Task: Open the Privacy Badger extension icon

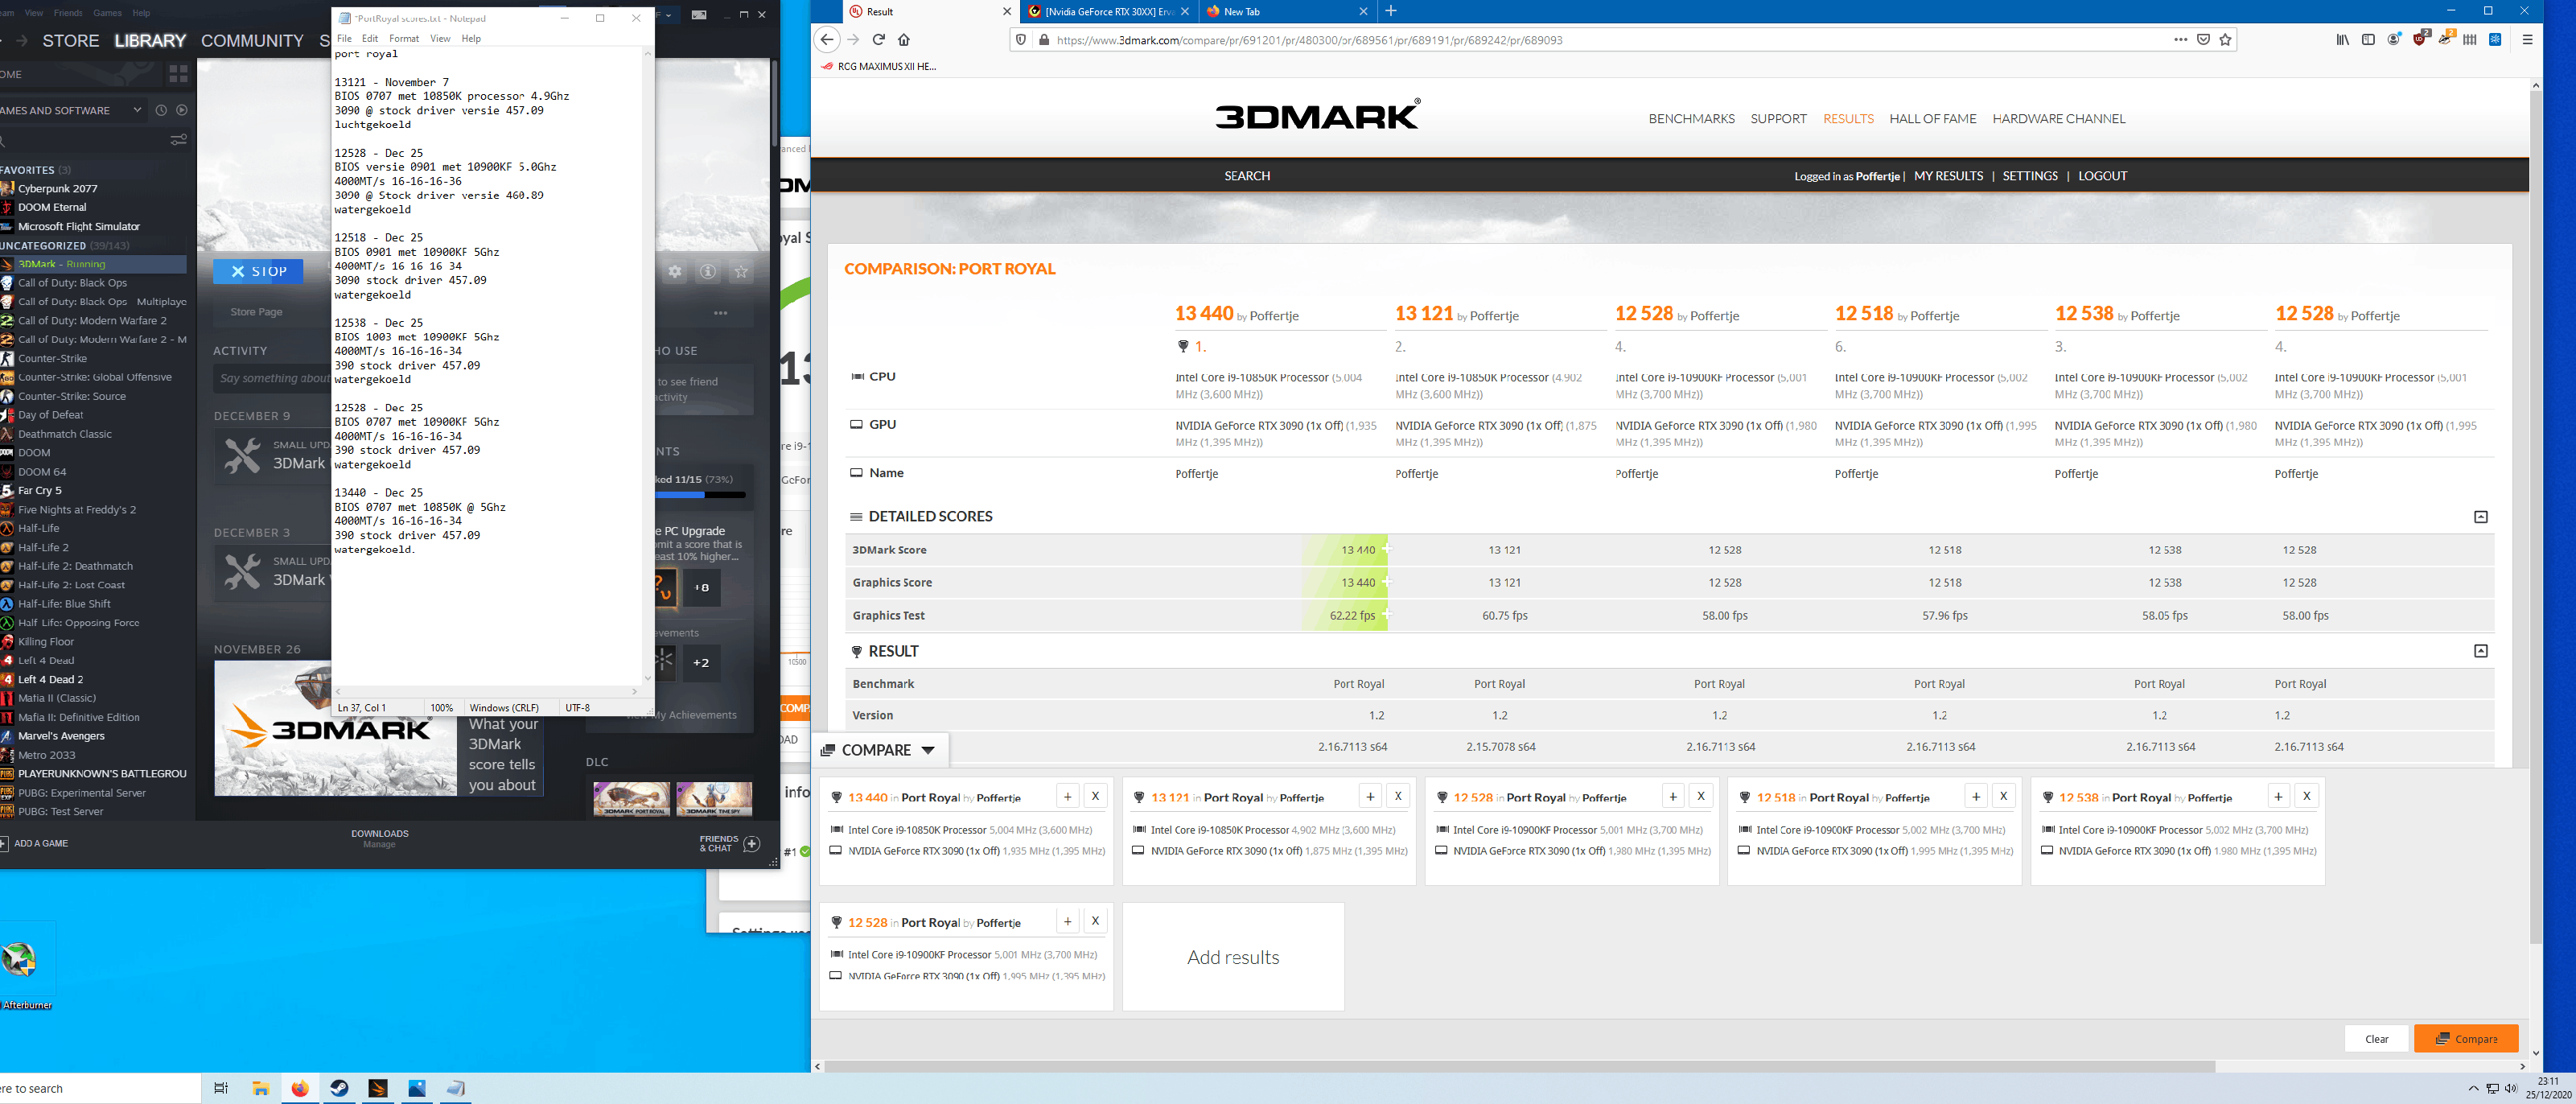Action: coord(2445,39)
